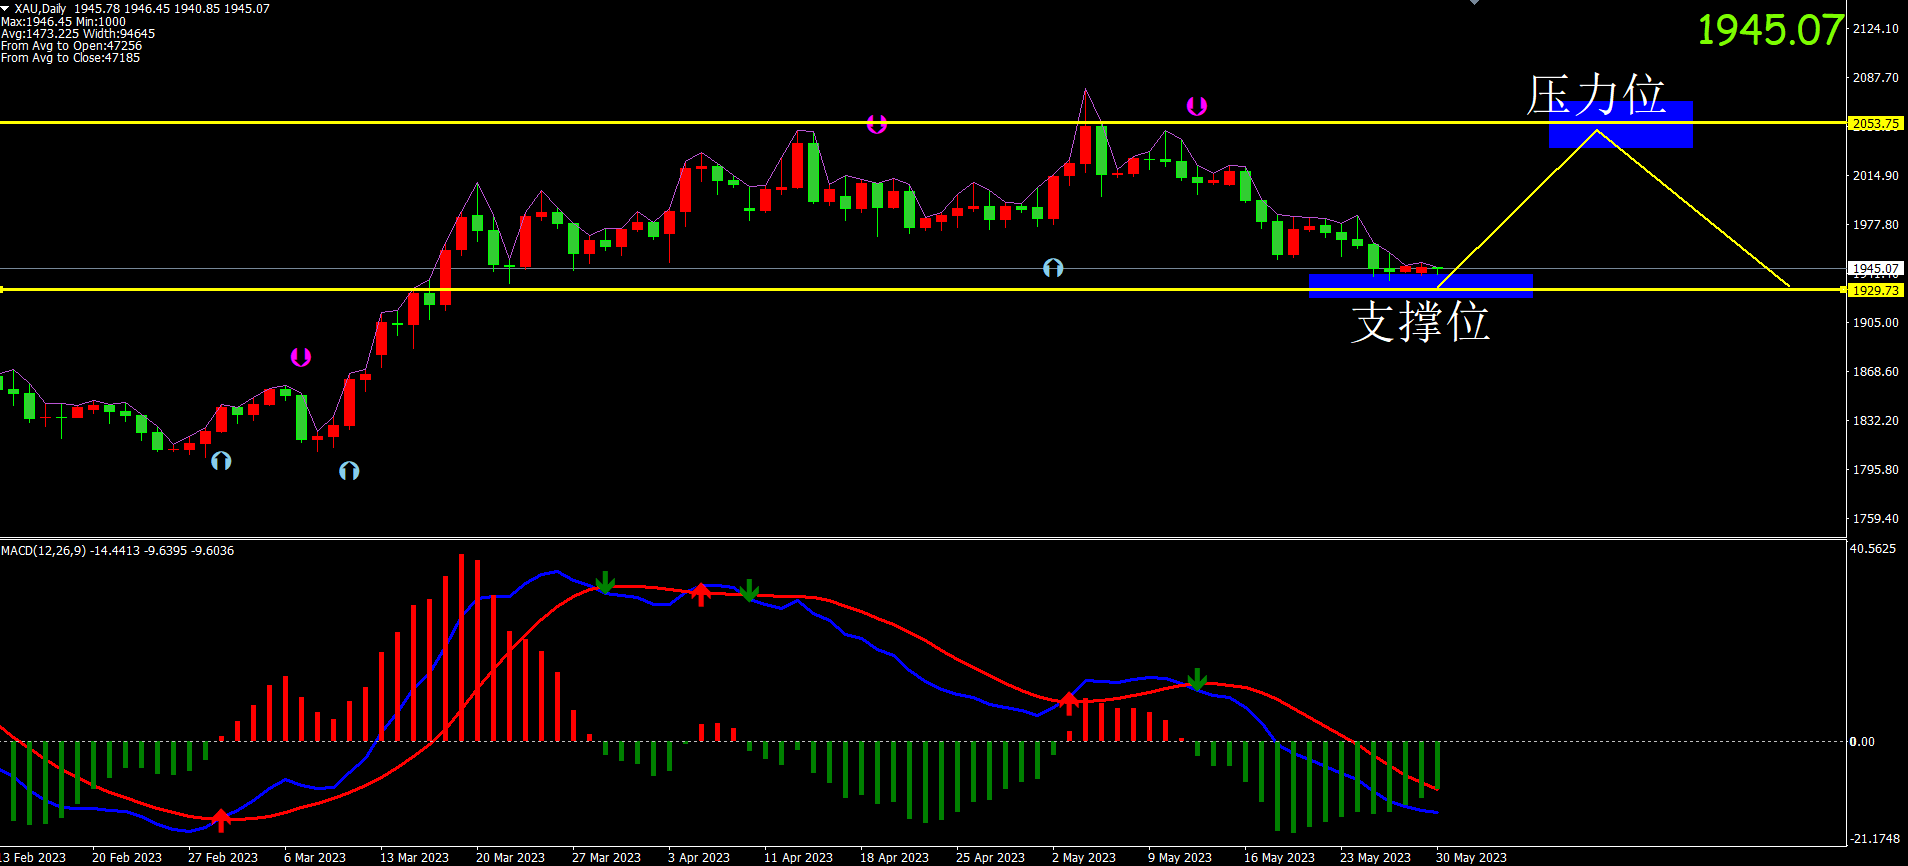Viewport: 1908px width, 866px height.
Task: Click the yellow 2053.75 price tag on axis
Action: (1875, 124)
